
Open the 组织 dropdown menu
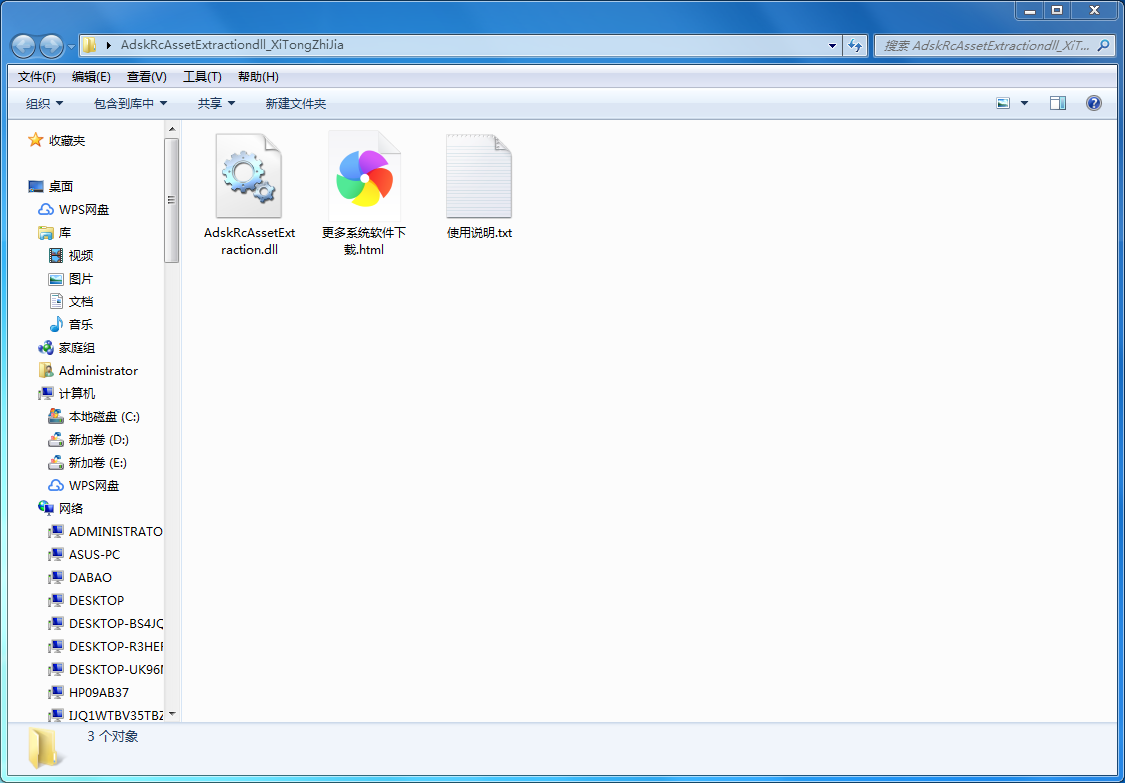[44, 103]
